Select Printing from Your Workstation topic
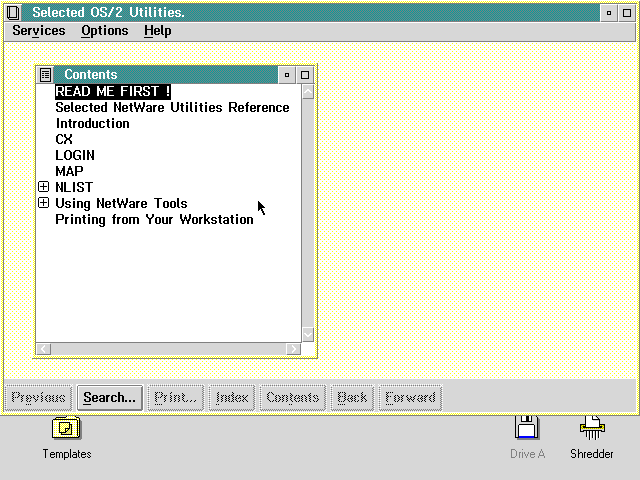The image size is (640, 480). click(154, 219)
